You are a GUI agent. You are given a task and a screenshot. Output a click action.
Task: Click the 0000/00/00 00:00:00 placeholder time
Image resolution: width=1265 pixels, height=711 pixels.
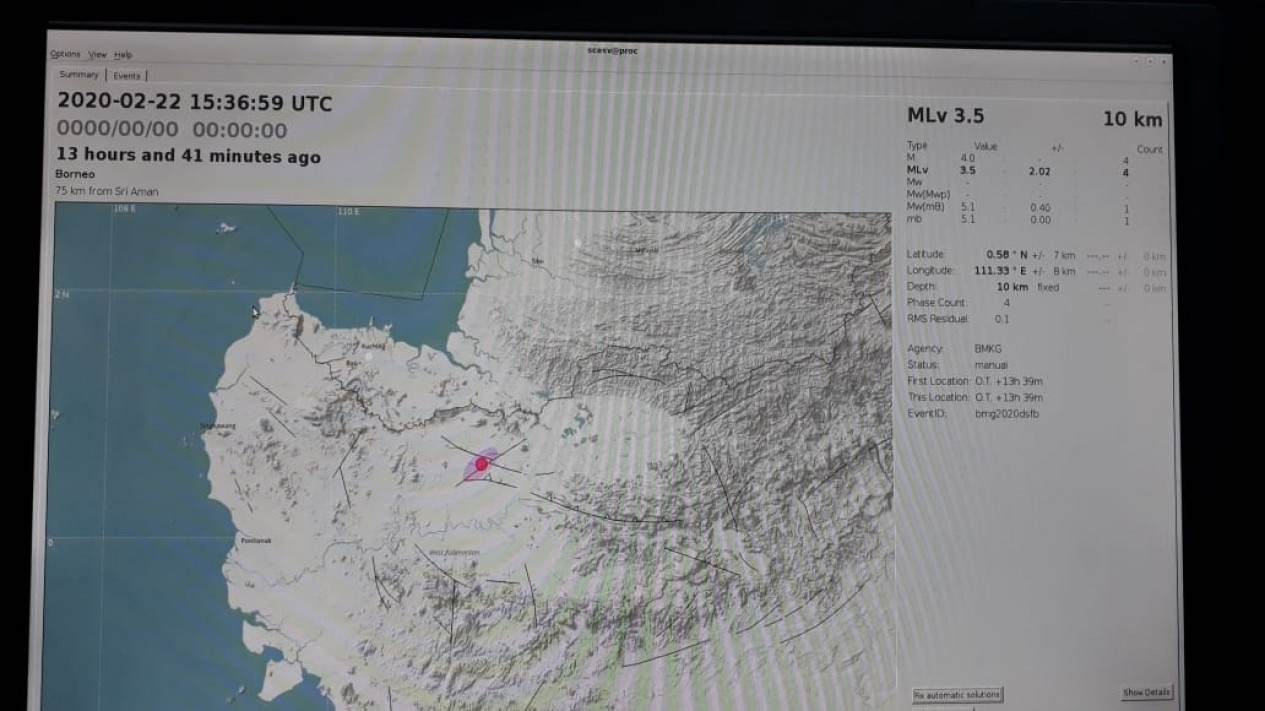(172, 130)
